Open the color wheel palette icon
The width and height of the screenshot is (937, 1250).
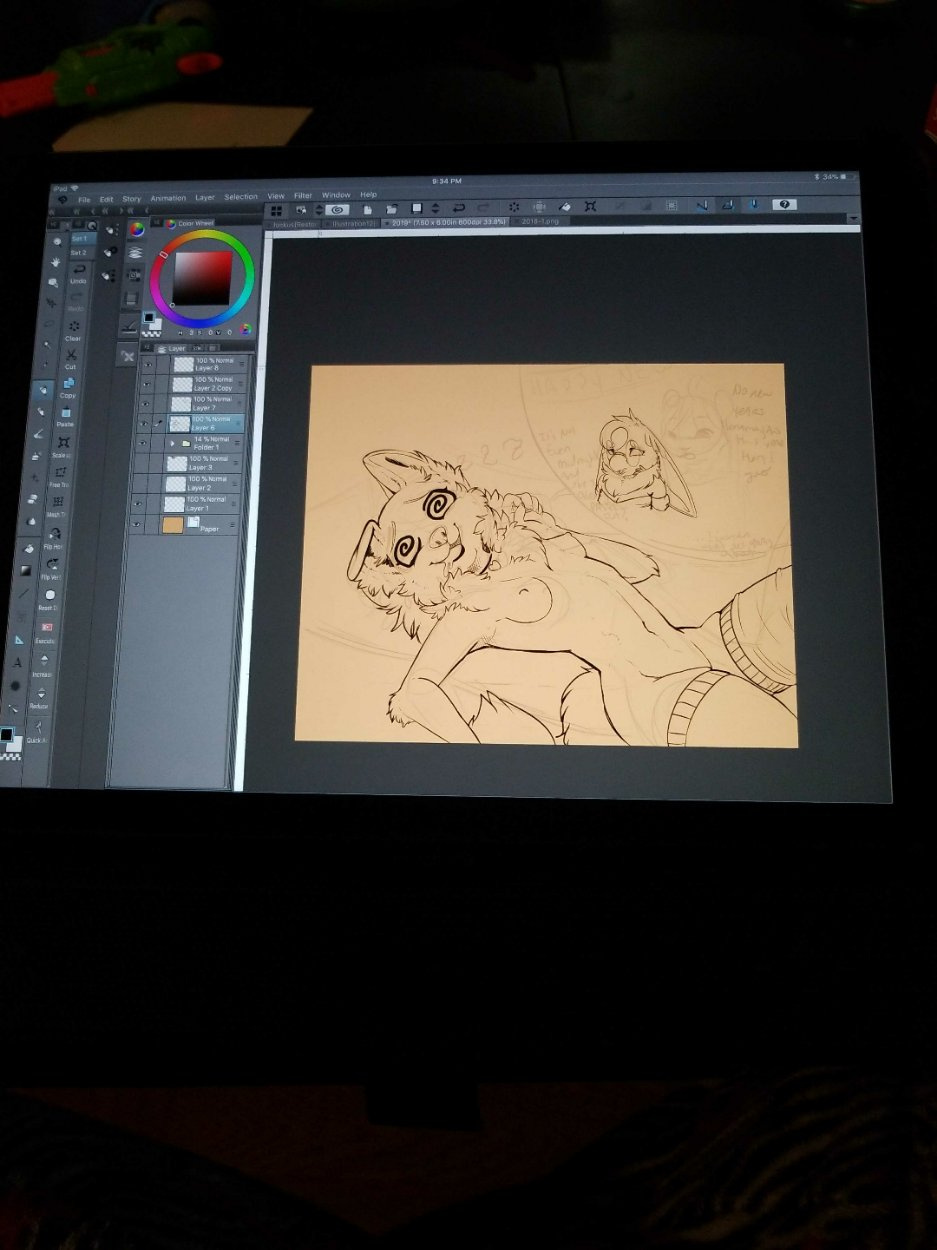136,229
